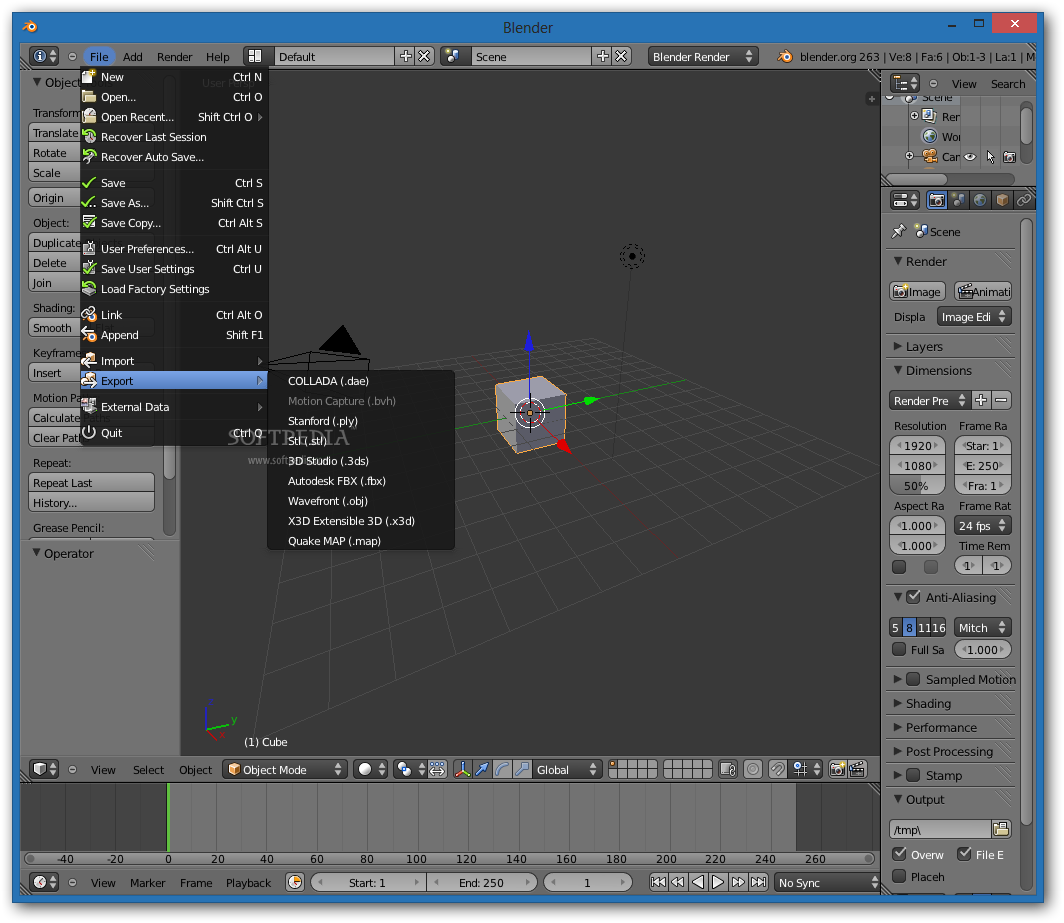Open the Render properties camera tab
1064x923 pixels.
936,199
